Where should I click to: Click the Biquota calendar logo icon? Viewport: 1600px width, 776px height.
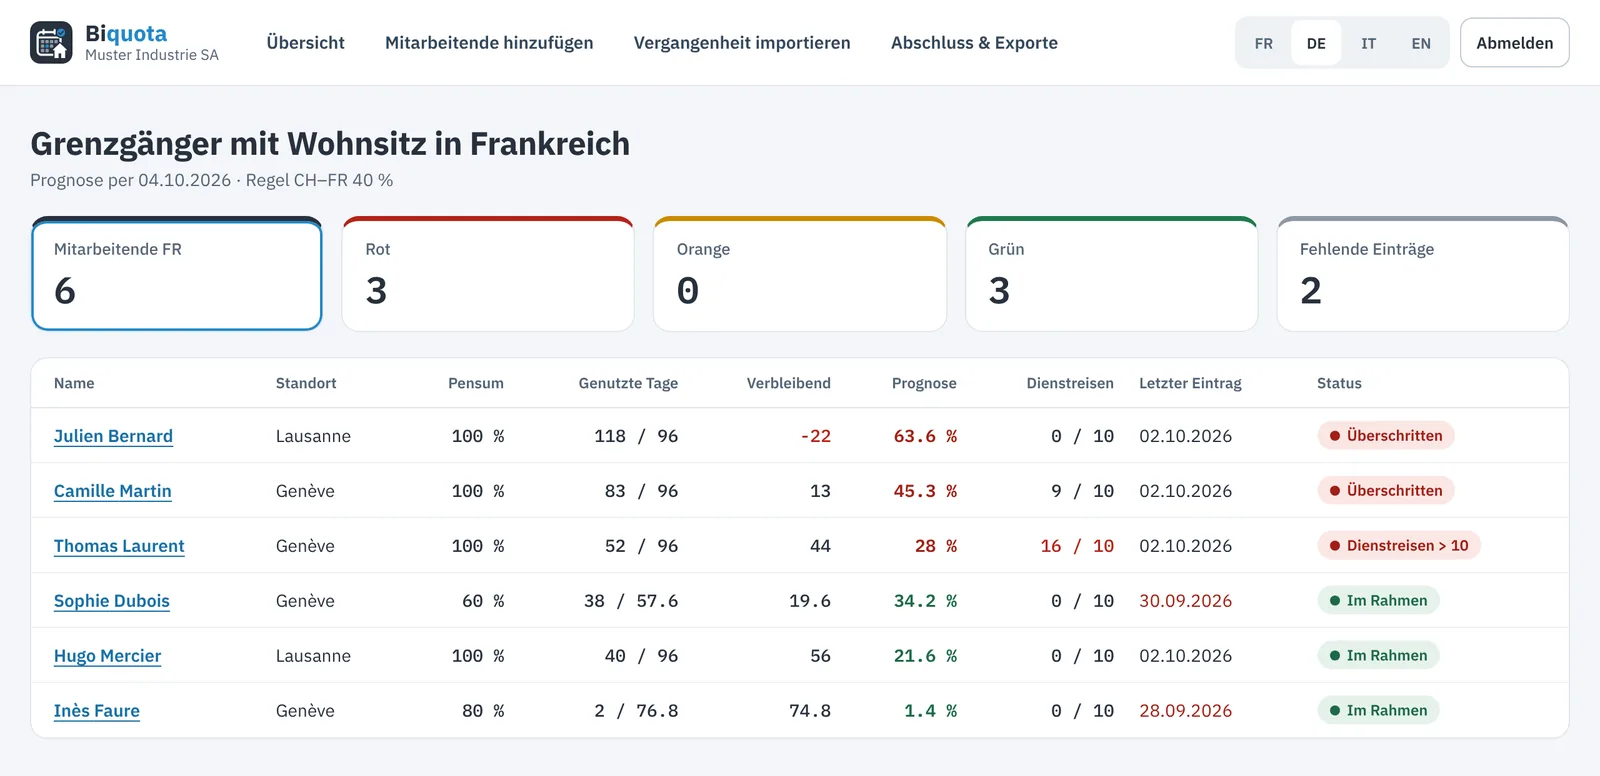[51, 43]
